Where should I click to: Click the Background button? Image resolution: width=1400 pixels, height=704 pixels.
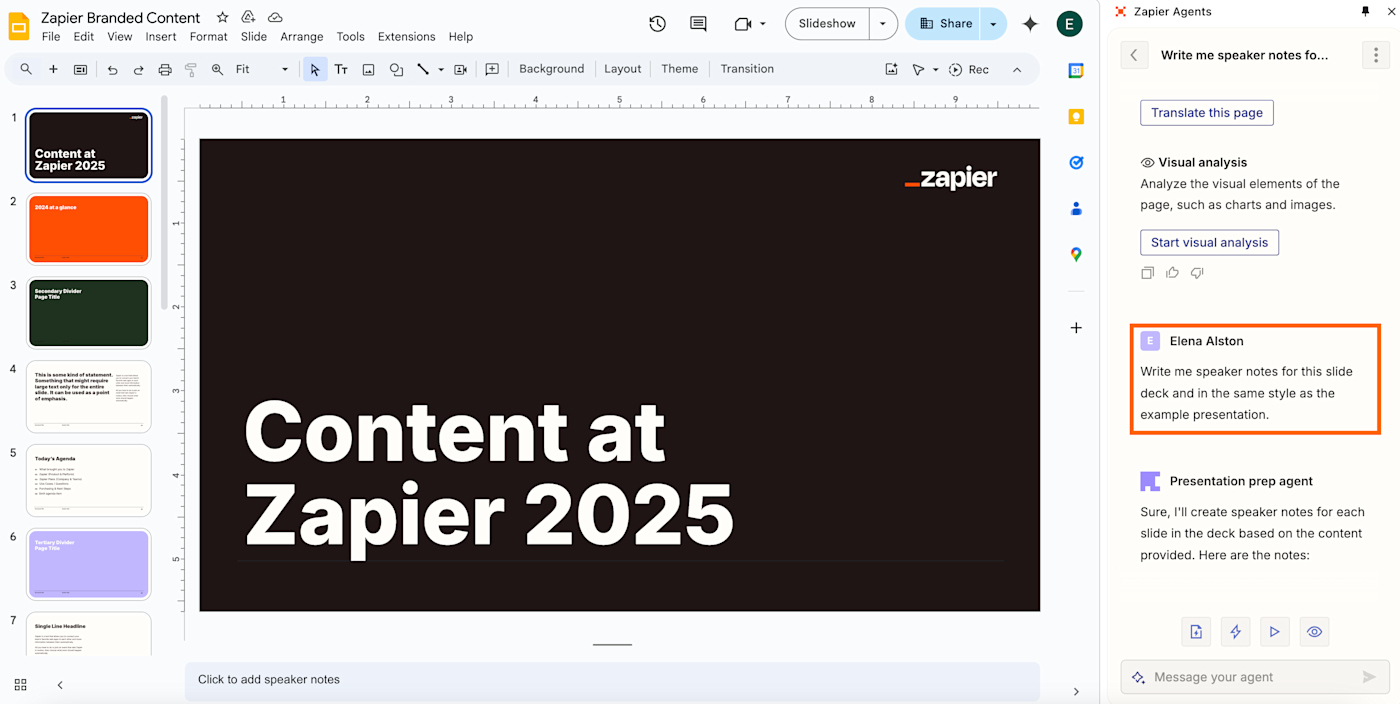(x=551, y=69)
